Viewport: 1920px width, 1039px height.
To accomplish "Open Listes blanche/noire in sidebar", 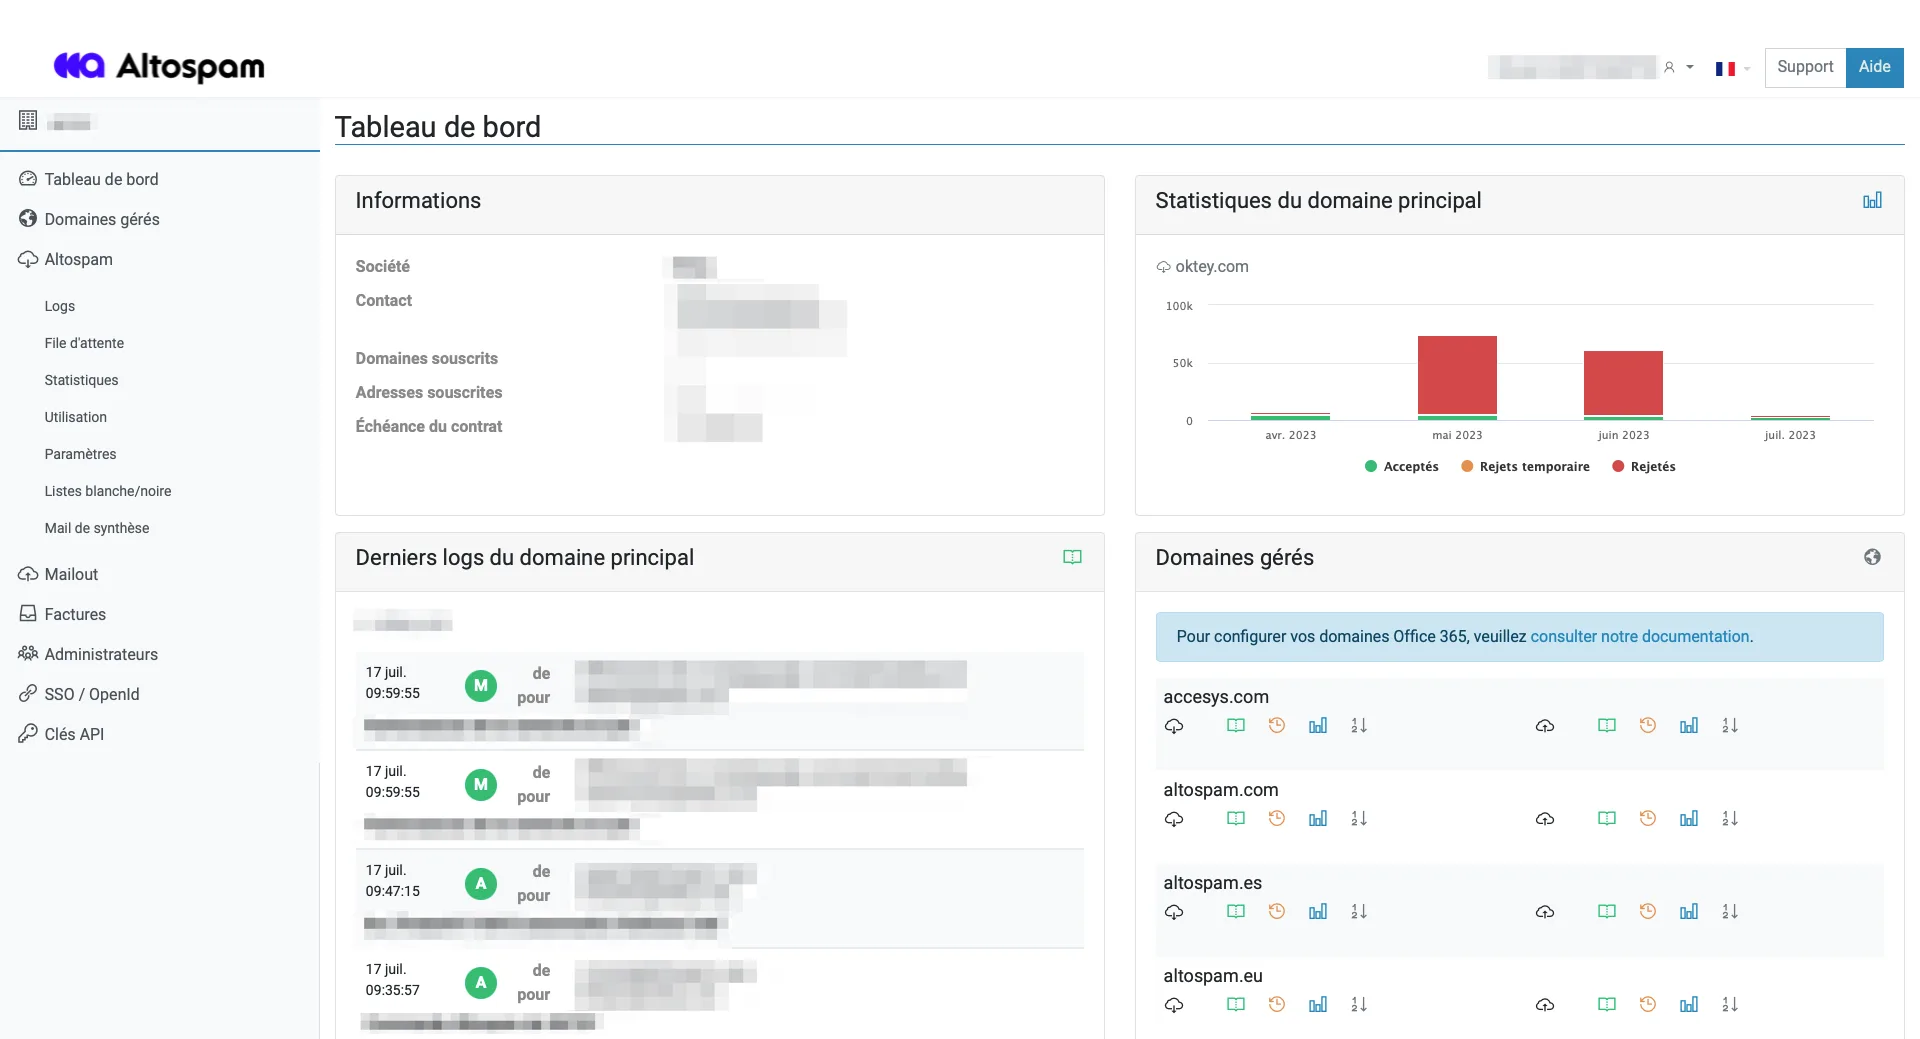I will tap(107, 492).
